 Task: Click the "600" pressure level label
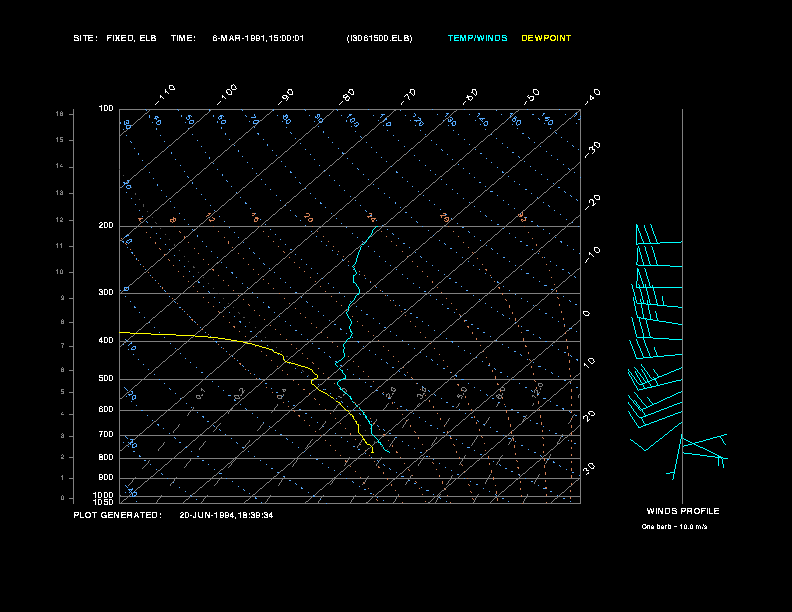(x=106, y=410)
